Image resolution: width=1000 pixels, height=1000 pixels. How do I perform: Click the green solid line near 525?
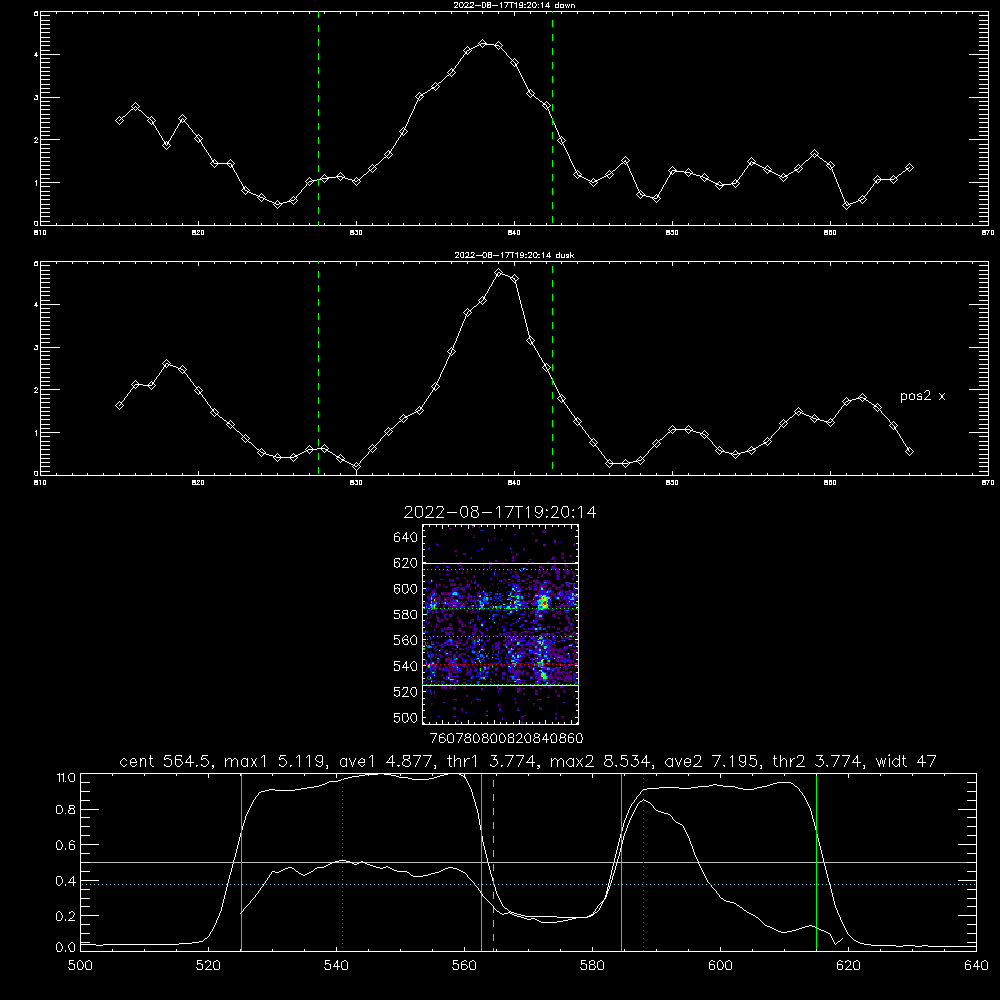241,861
